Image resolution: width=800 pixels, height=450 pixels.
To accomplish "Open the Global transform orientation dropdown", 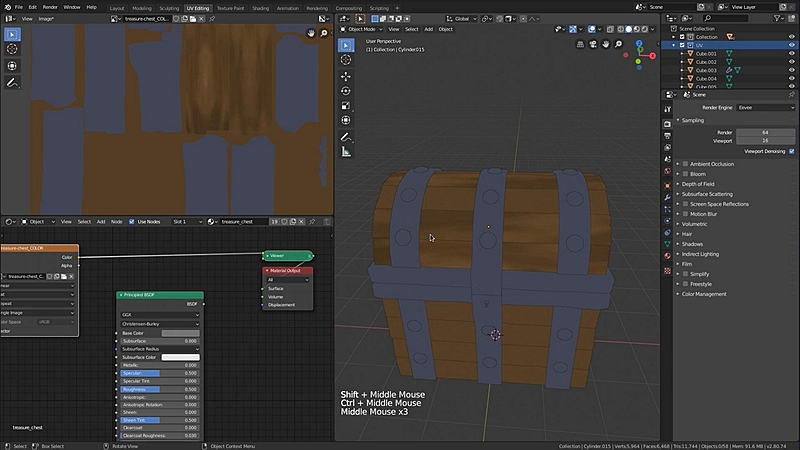I will (462, 19).
